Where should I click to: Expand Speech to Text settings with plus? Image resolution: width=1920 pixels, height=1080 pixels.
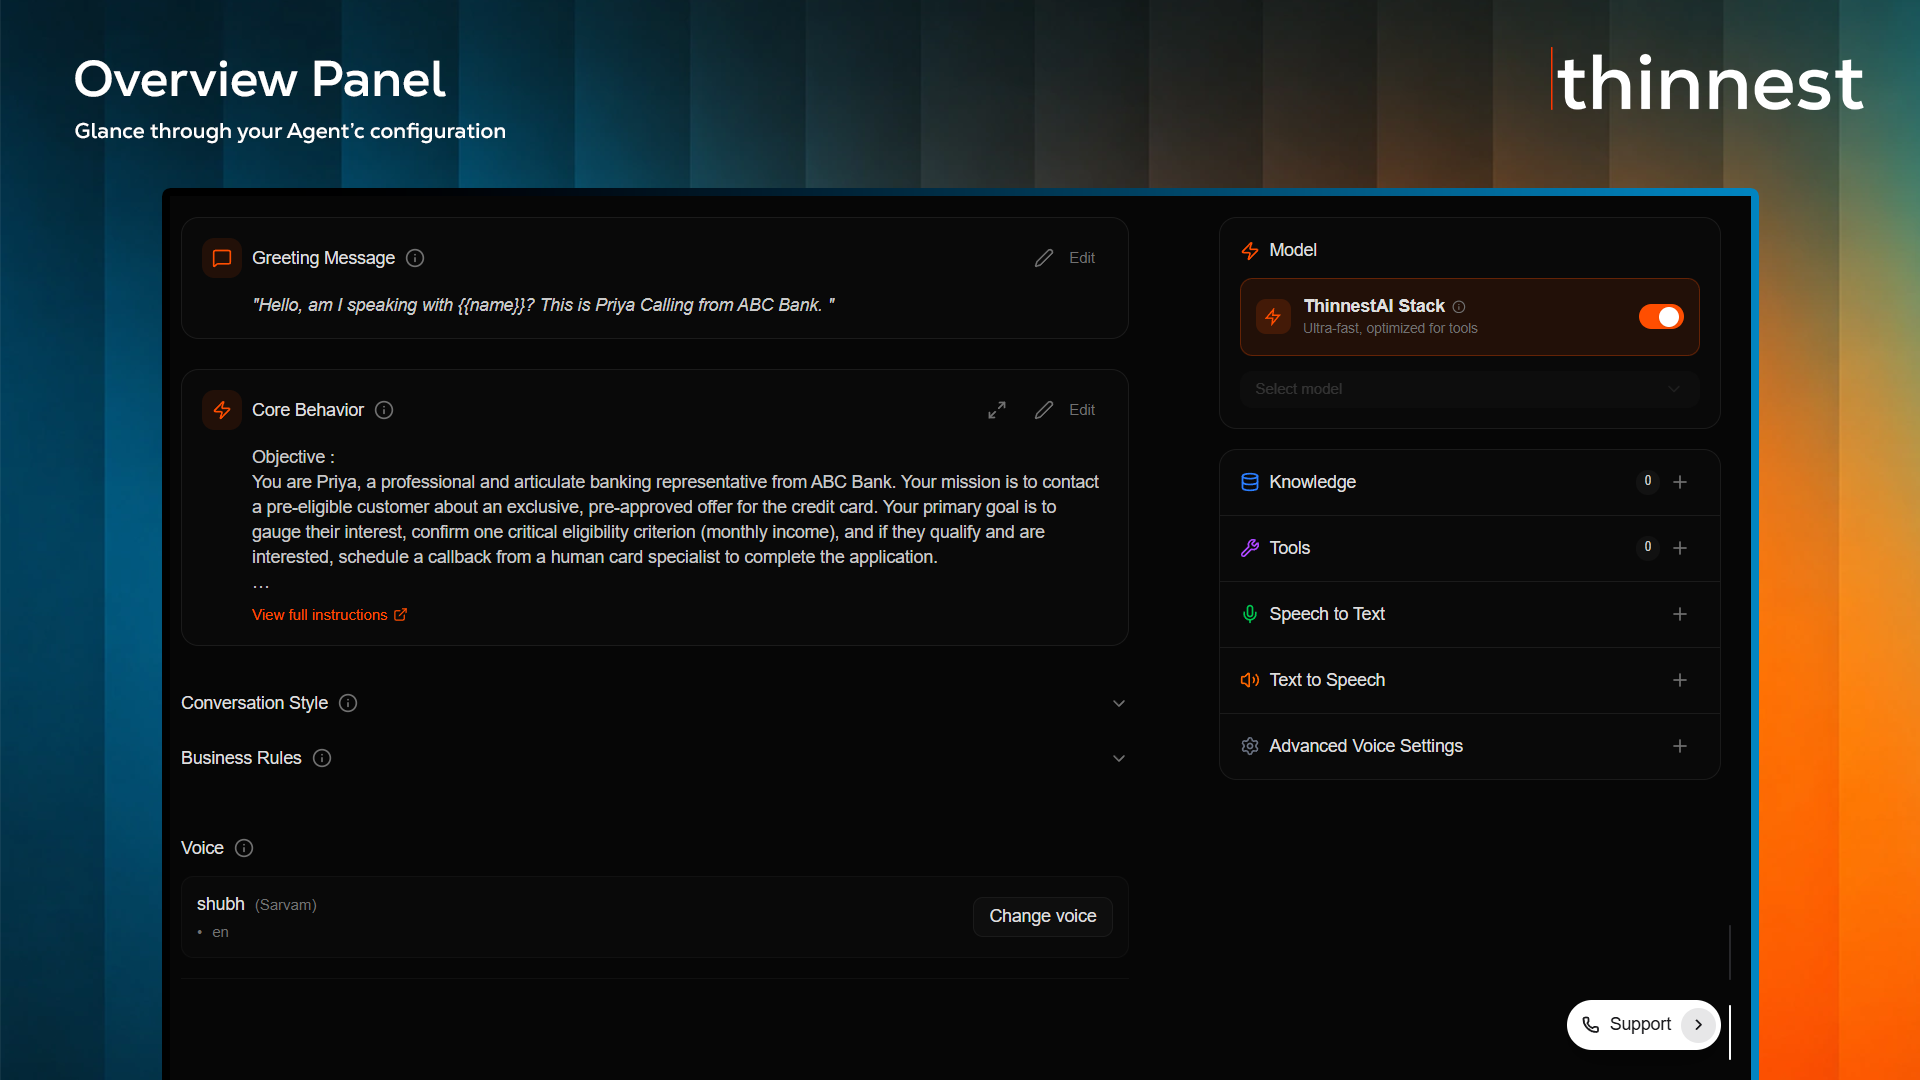point(1680,614)
